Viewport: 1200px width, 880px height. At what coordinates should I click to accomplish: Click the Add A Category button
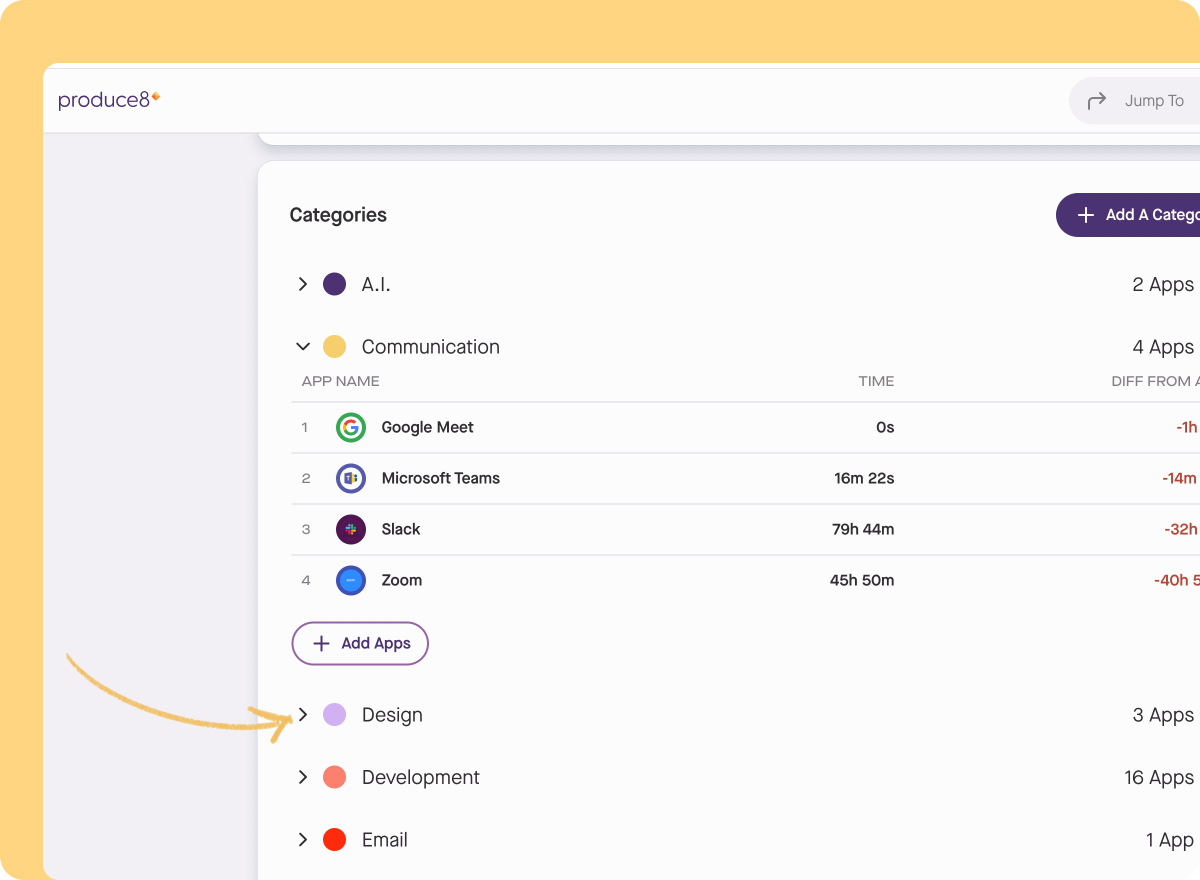click(x=1128, y=215)
